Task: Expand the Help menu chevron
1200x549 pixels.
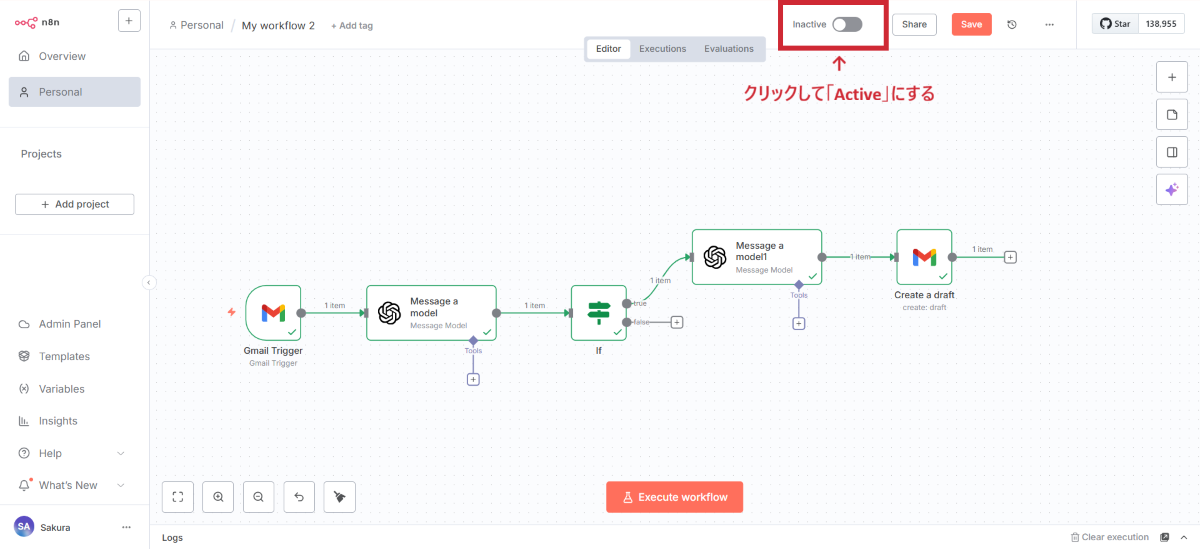Action: (x=121, y=453)
